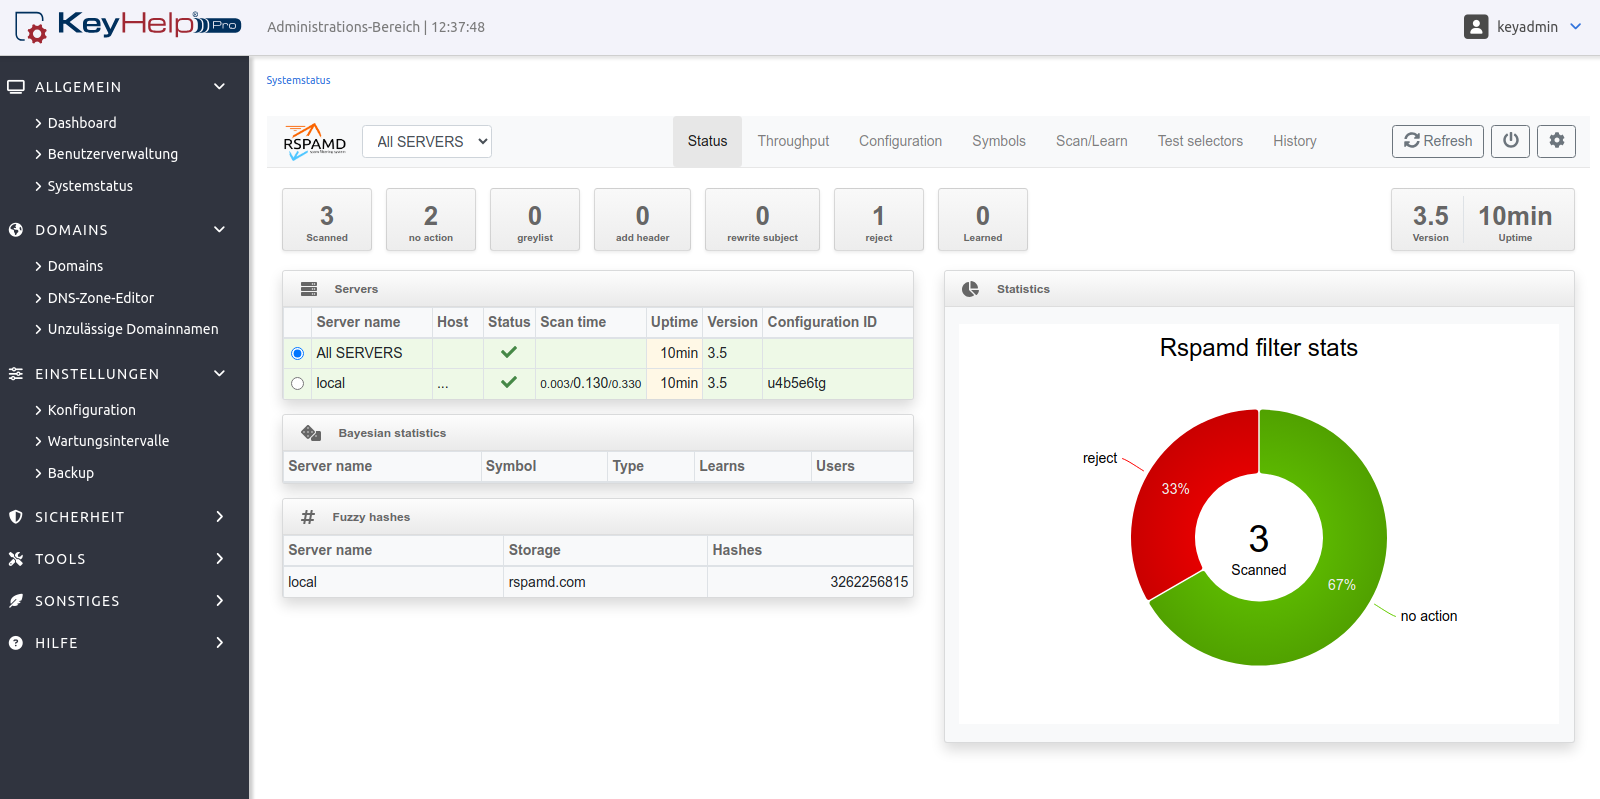
Task: Open the All SERVERS dropdown
Action: [x=427, y=142]
